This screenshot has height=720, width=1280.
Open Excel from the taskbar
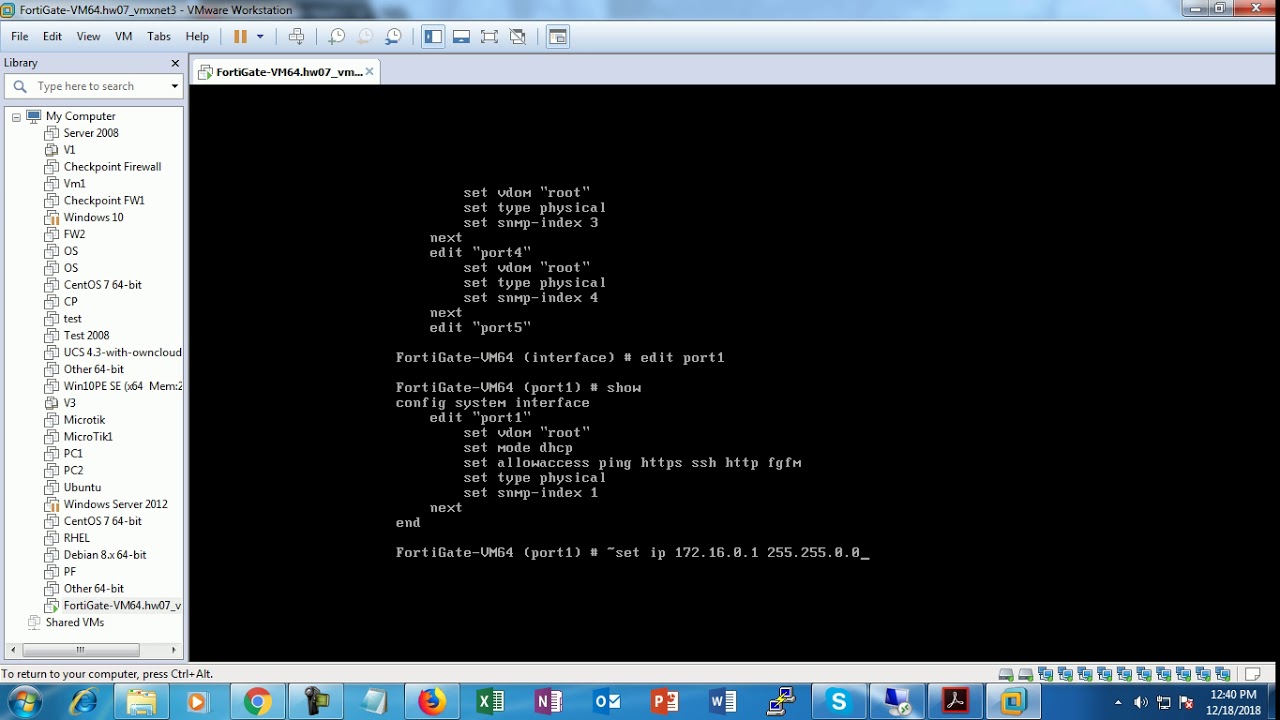click(490, 702)
